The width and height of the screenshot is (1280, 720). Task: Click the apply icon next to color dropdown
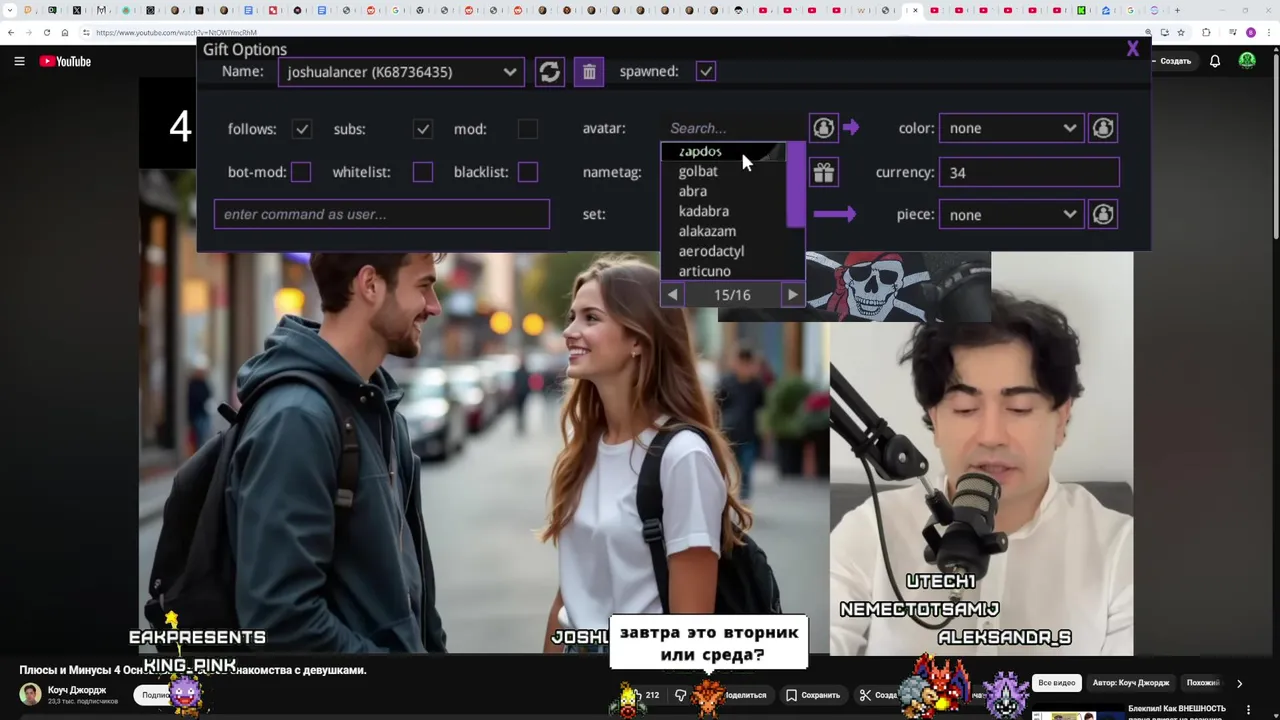[1102, 128]
